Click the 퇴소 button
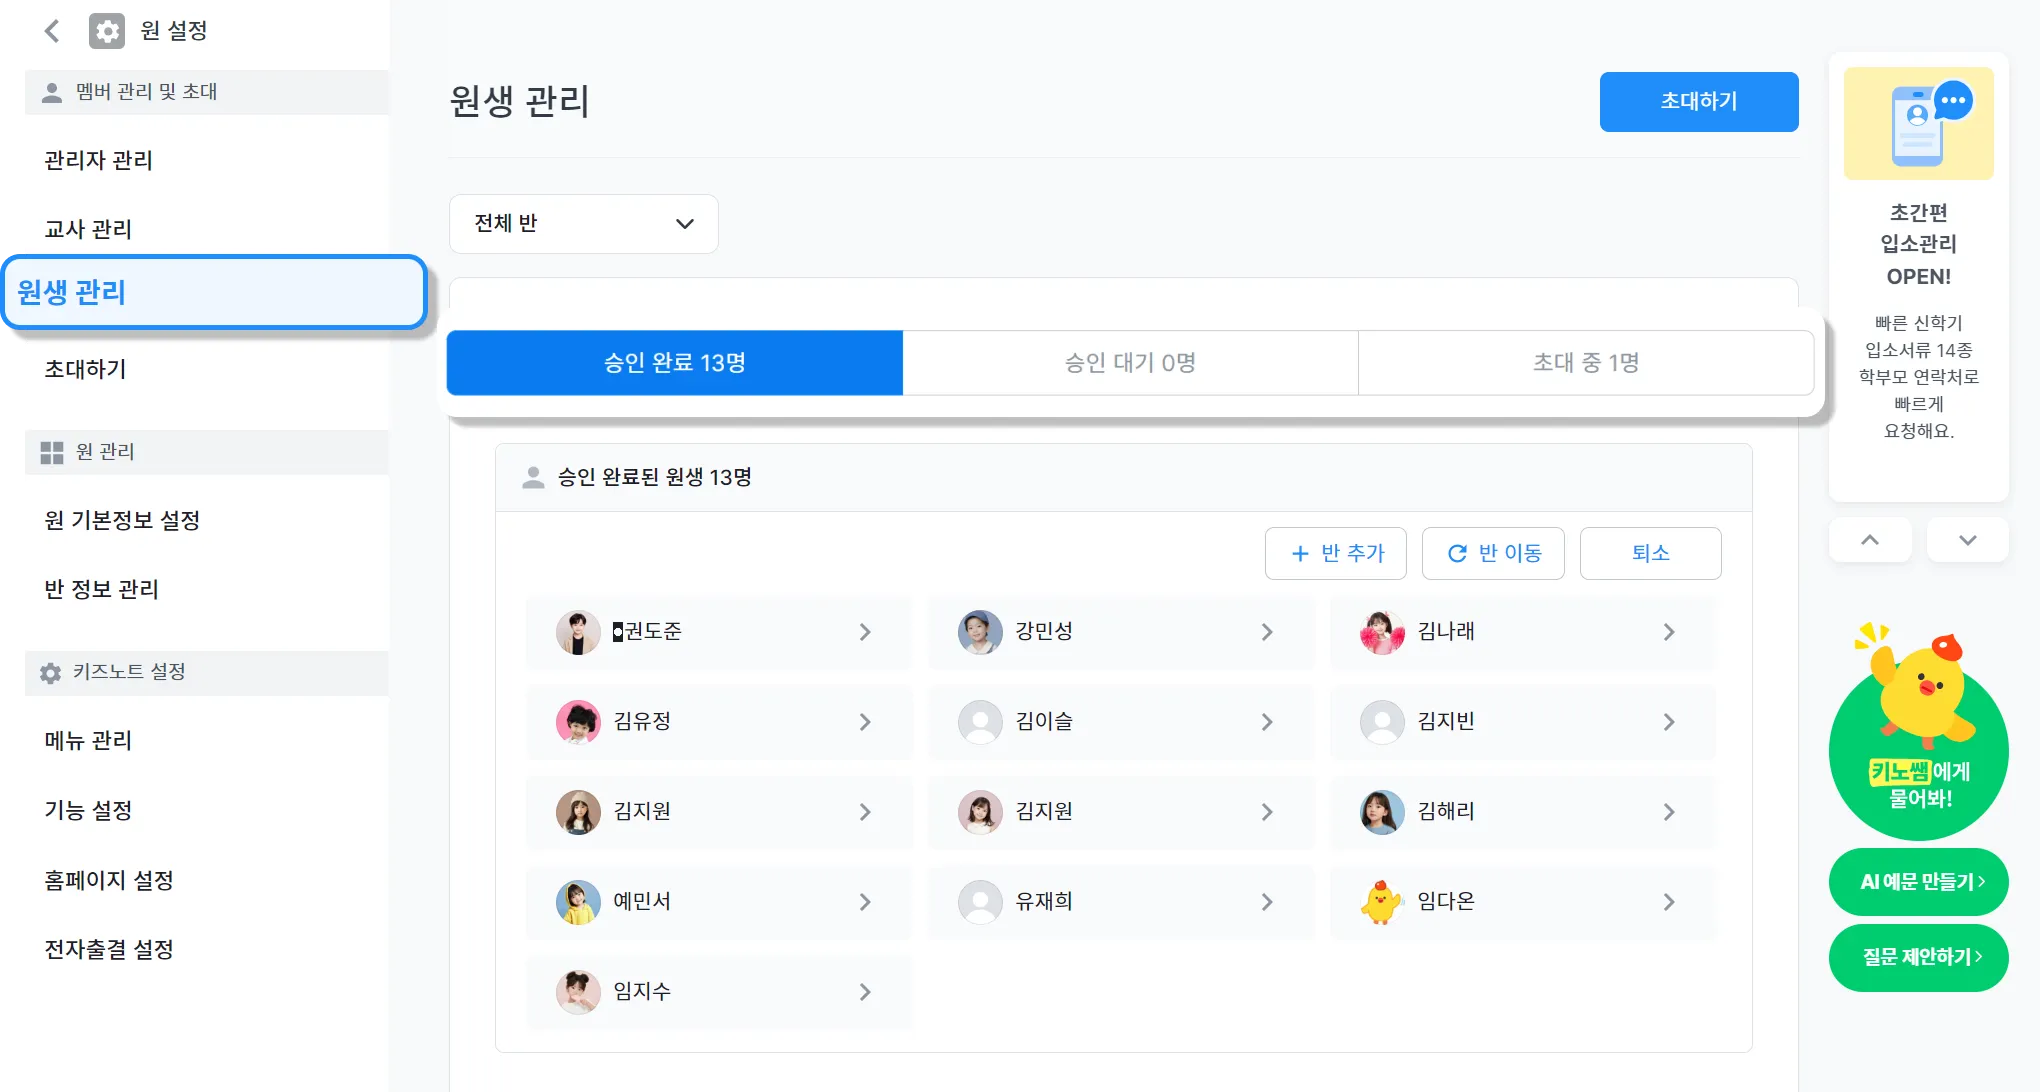 pyautogui.click(x=1650, y=554)
